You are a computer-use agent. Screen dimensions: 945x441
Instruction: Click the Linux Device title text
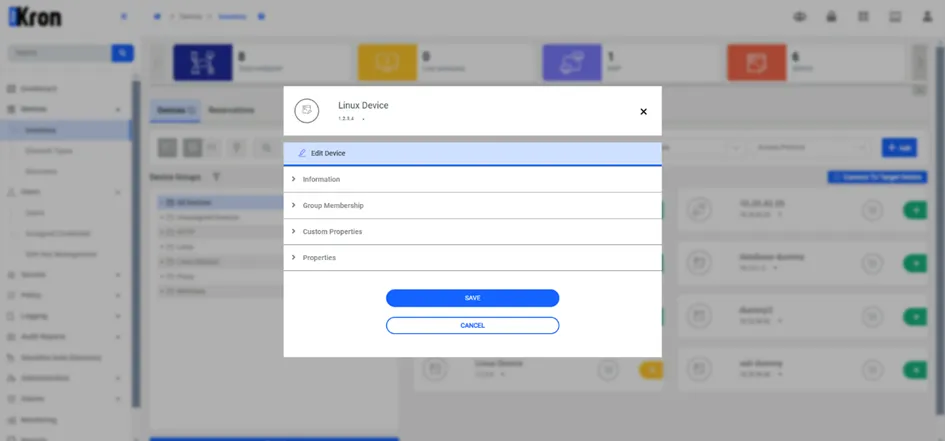[x=363, y=105]
